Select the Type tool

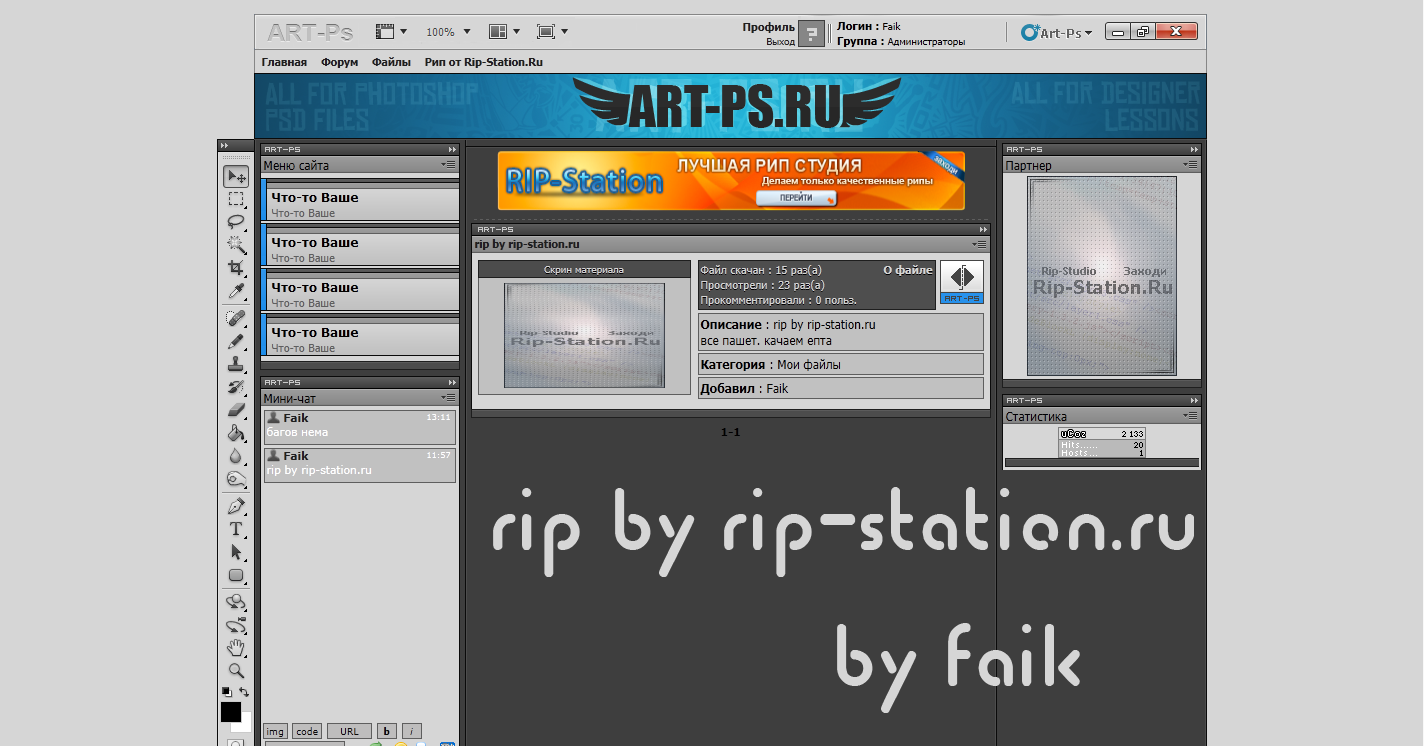pyautogui.click(x=236, y=529)
